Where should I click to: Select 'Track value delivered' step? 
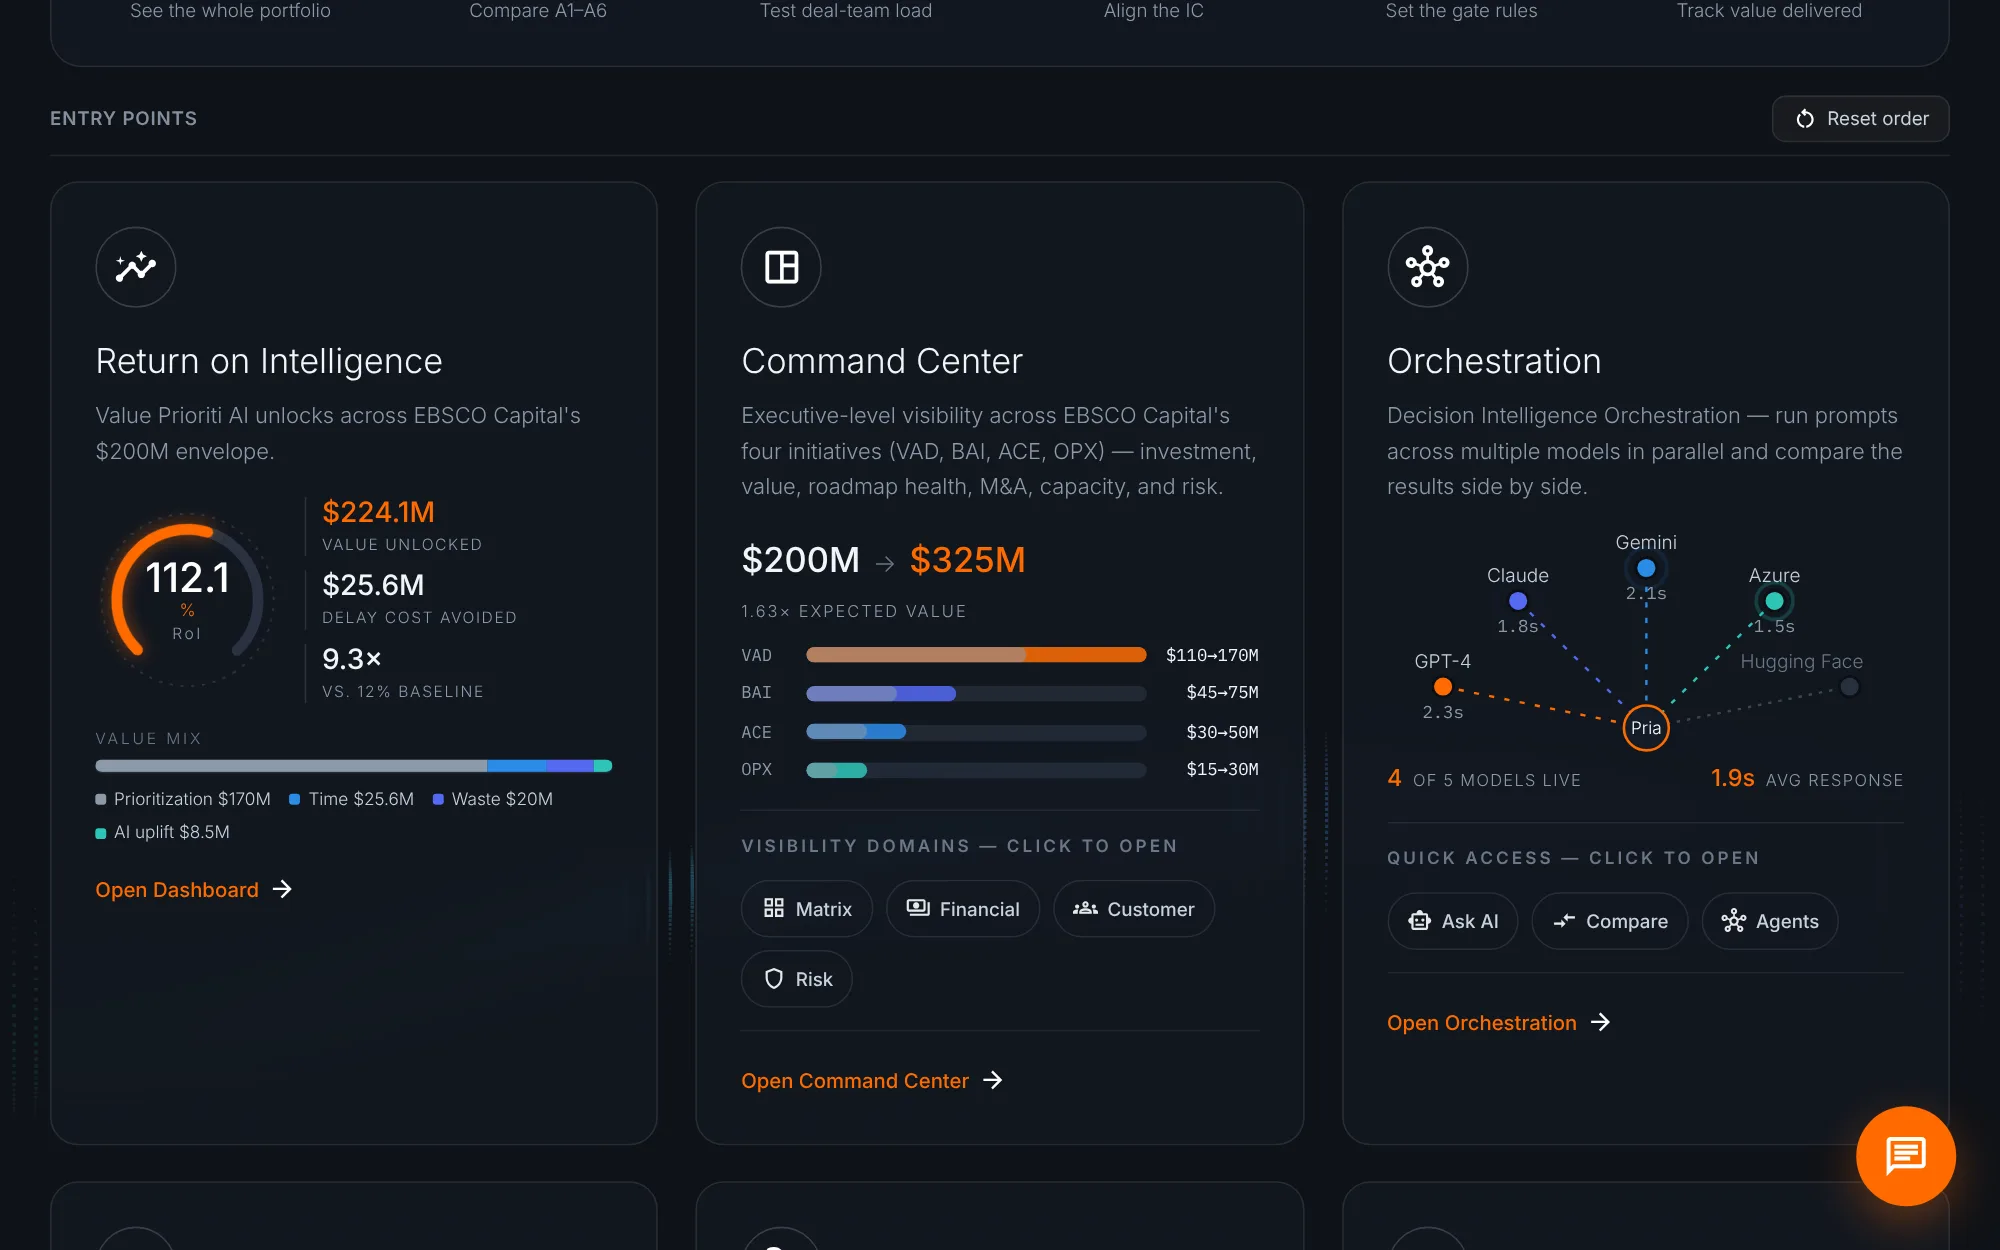coord(1769,11)
